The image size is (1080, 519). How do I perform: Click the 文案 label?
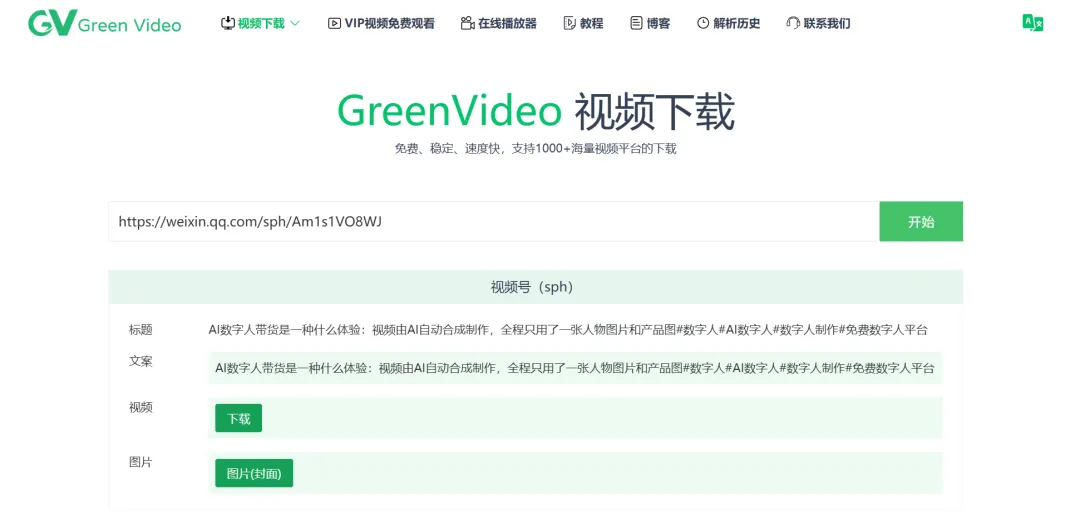click(141, 361)
